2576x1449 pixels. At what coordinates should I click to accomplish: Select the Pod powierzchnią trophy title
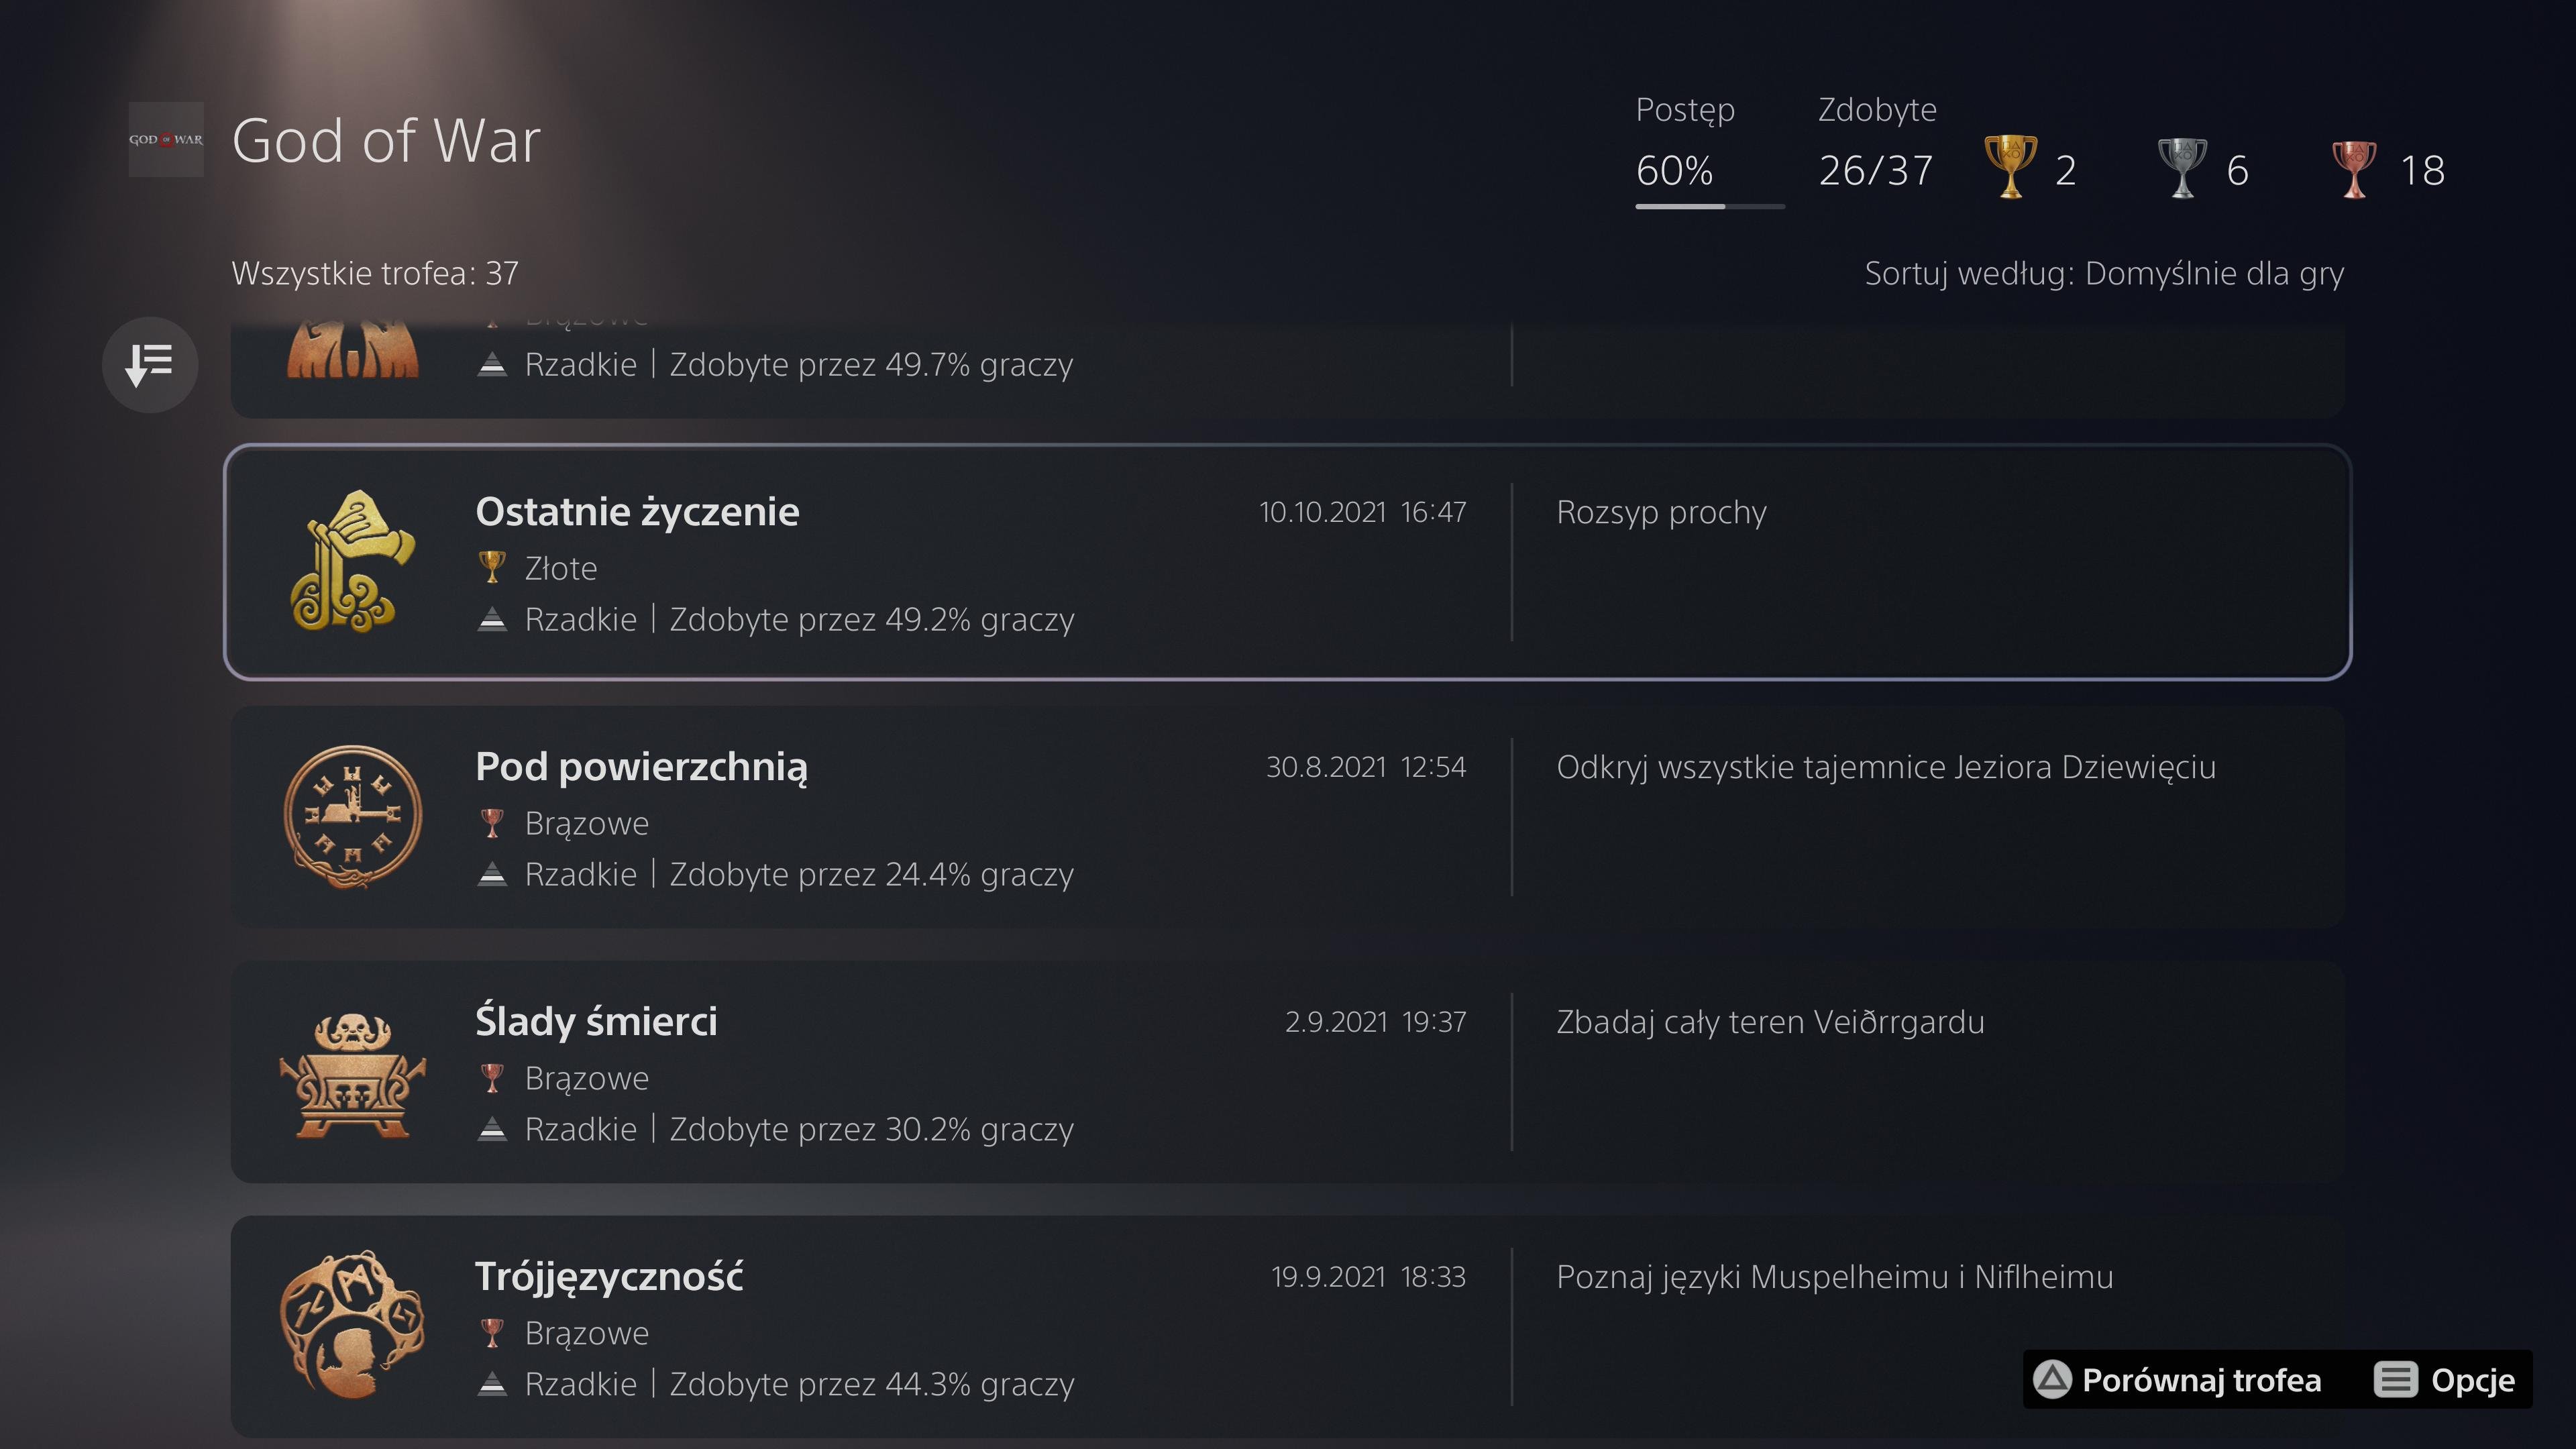tap(642, 768)
